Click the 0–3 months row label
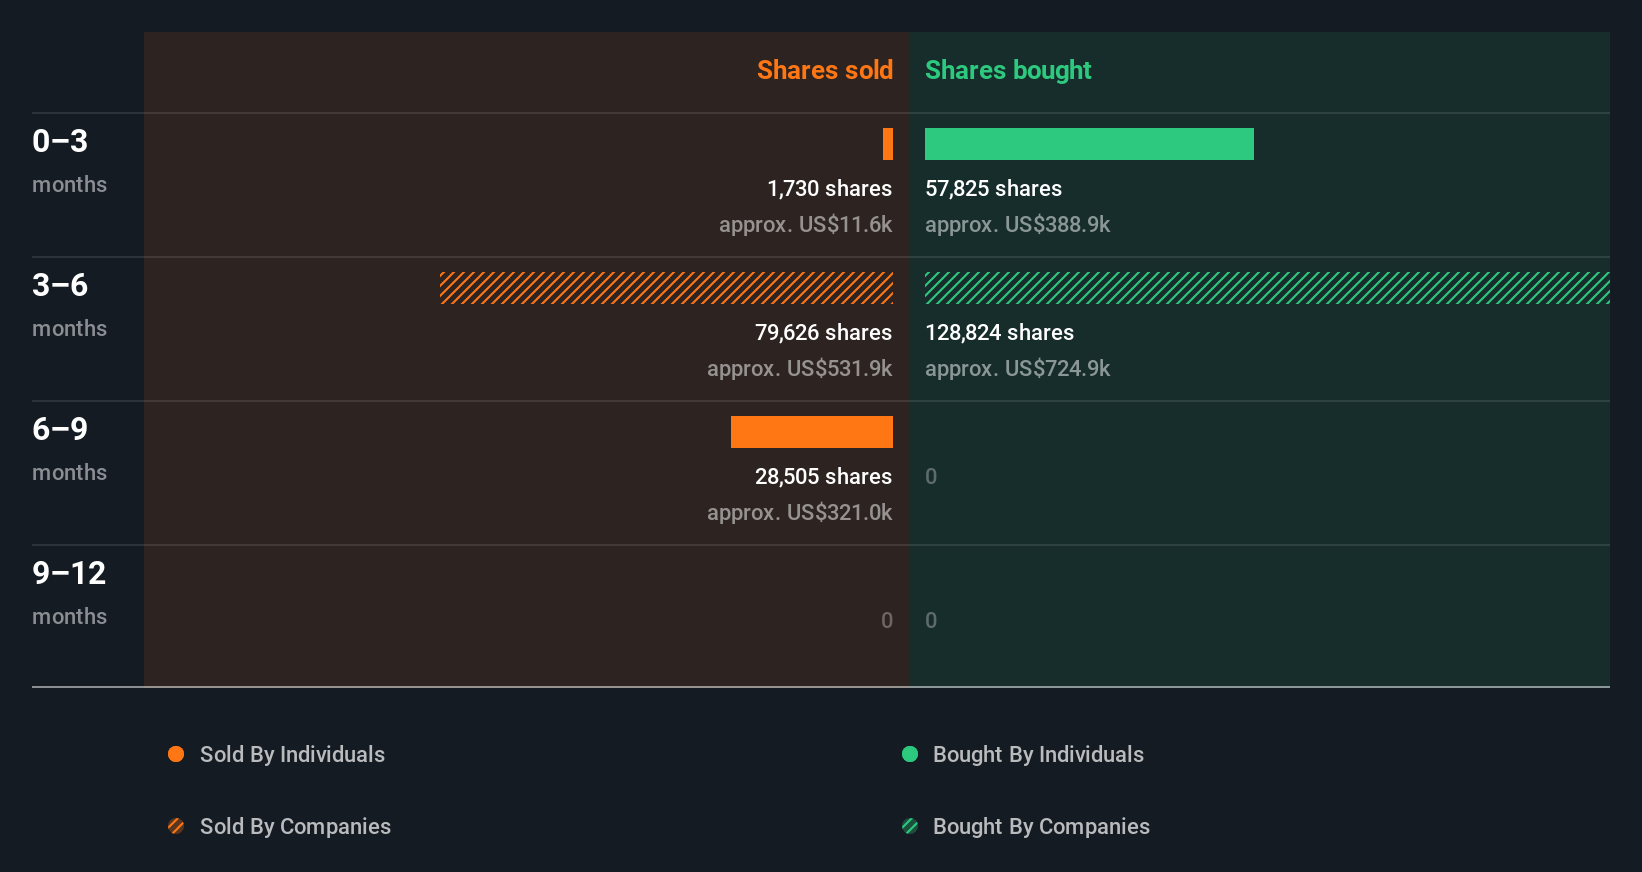Image resolution: width=1642 pixels, height=872 pixels. [69, 160]
